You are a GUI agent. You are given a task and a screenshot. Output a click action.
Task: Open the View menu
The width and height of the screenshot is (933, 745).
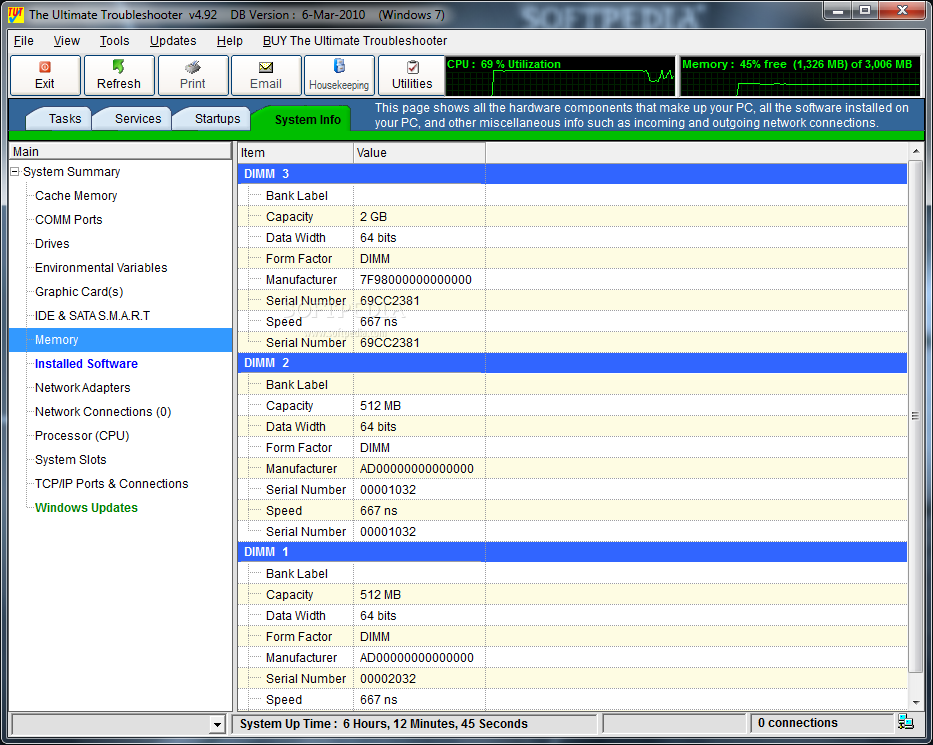tap(67, 40)
